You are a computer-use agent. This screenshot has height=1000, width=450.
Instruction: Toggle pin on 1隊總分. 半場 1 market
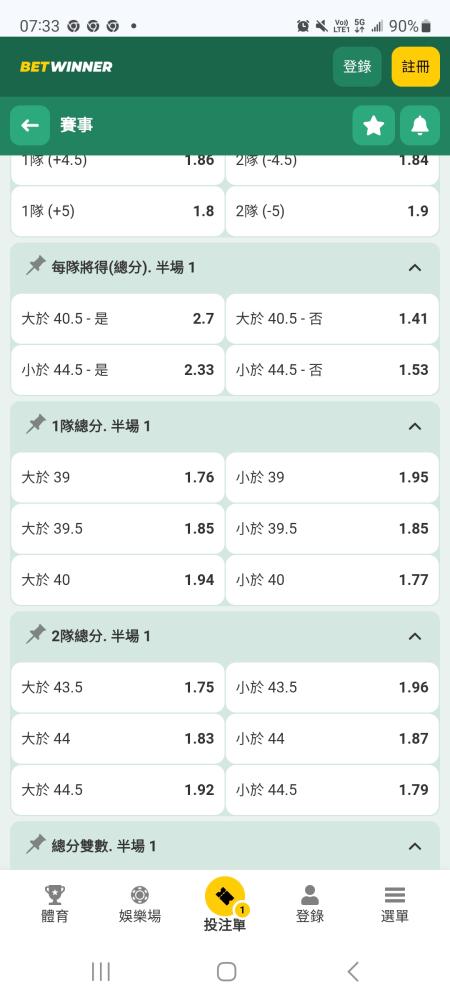36,425
